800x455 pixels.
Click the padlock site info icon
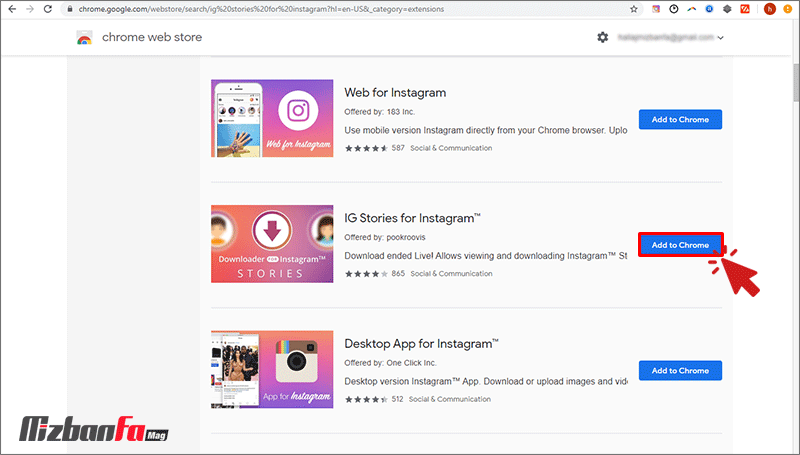pyautogui.click(x=71, y=9)
